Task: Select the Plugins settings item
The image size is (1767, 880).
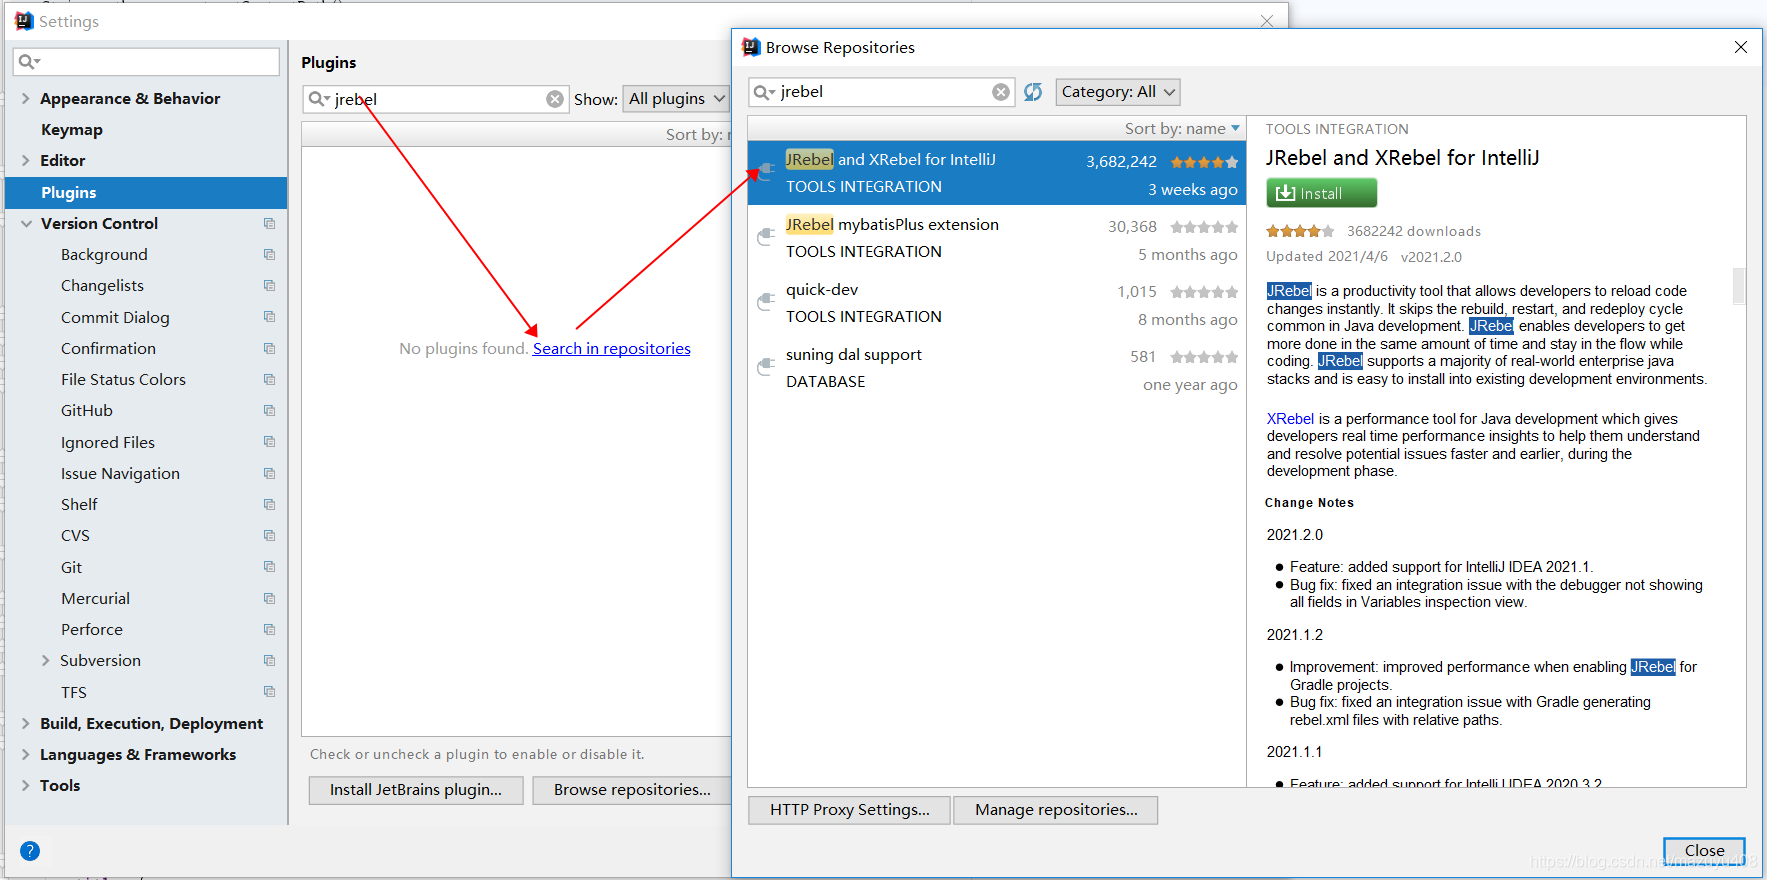Action: pyautogui.click(x=146, y=192)
